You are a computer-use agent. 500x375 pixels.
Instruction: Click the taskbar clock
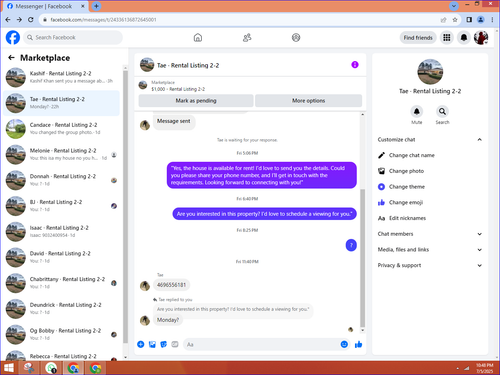pos(484,368)
